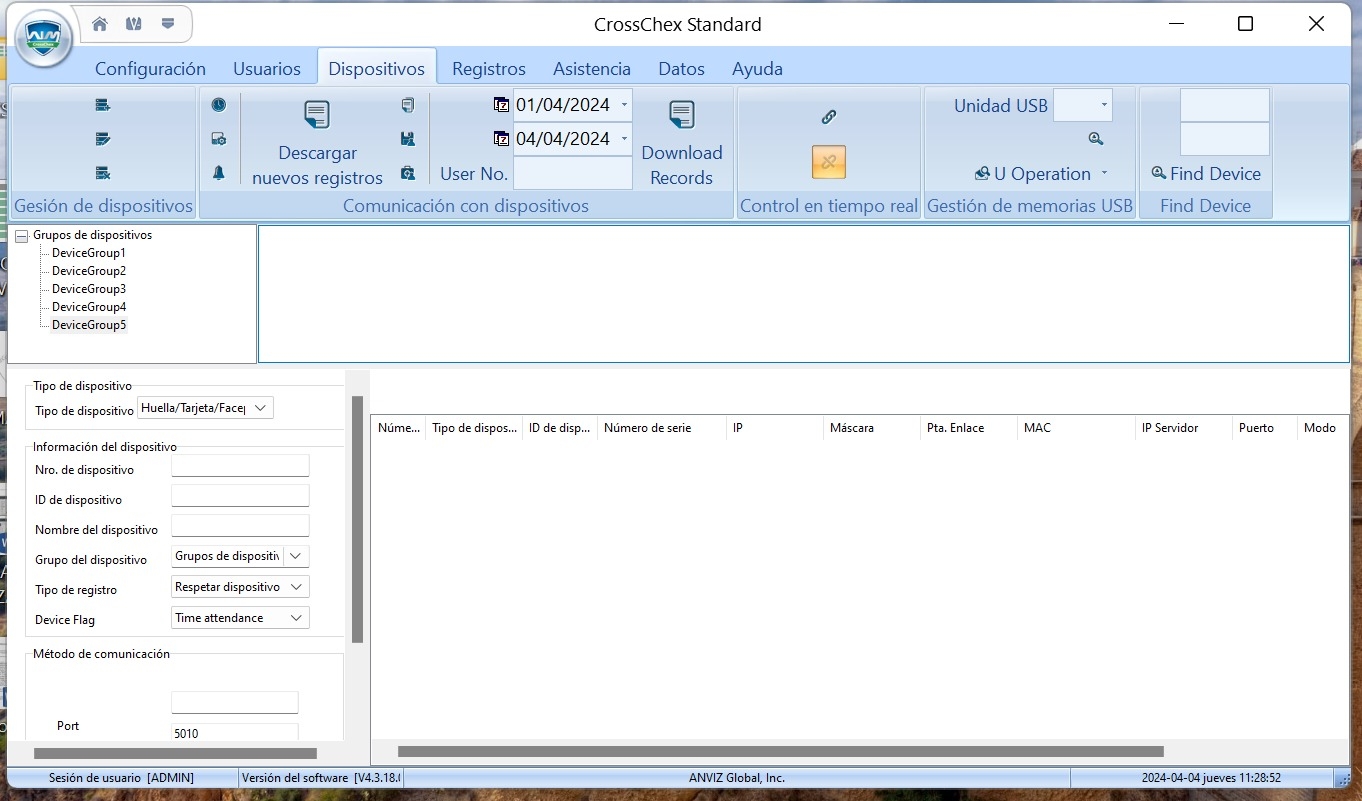Open Tipo de registro Respetar dispositivo dropdown
Viewport: 1362px width, 801px height.
coord(297,587)
